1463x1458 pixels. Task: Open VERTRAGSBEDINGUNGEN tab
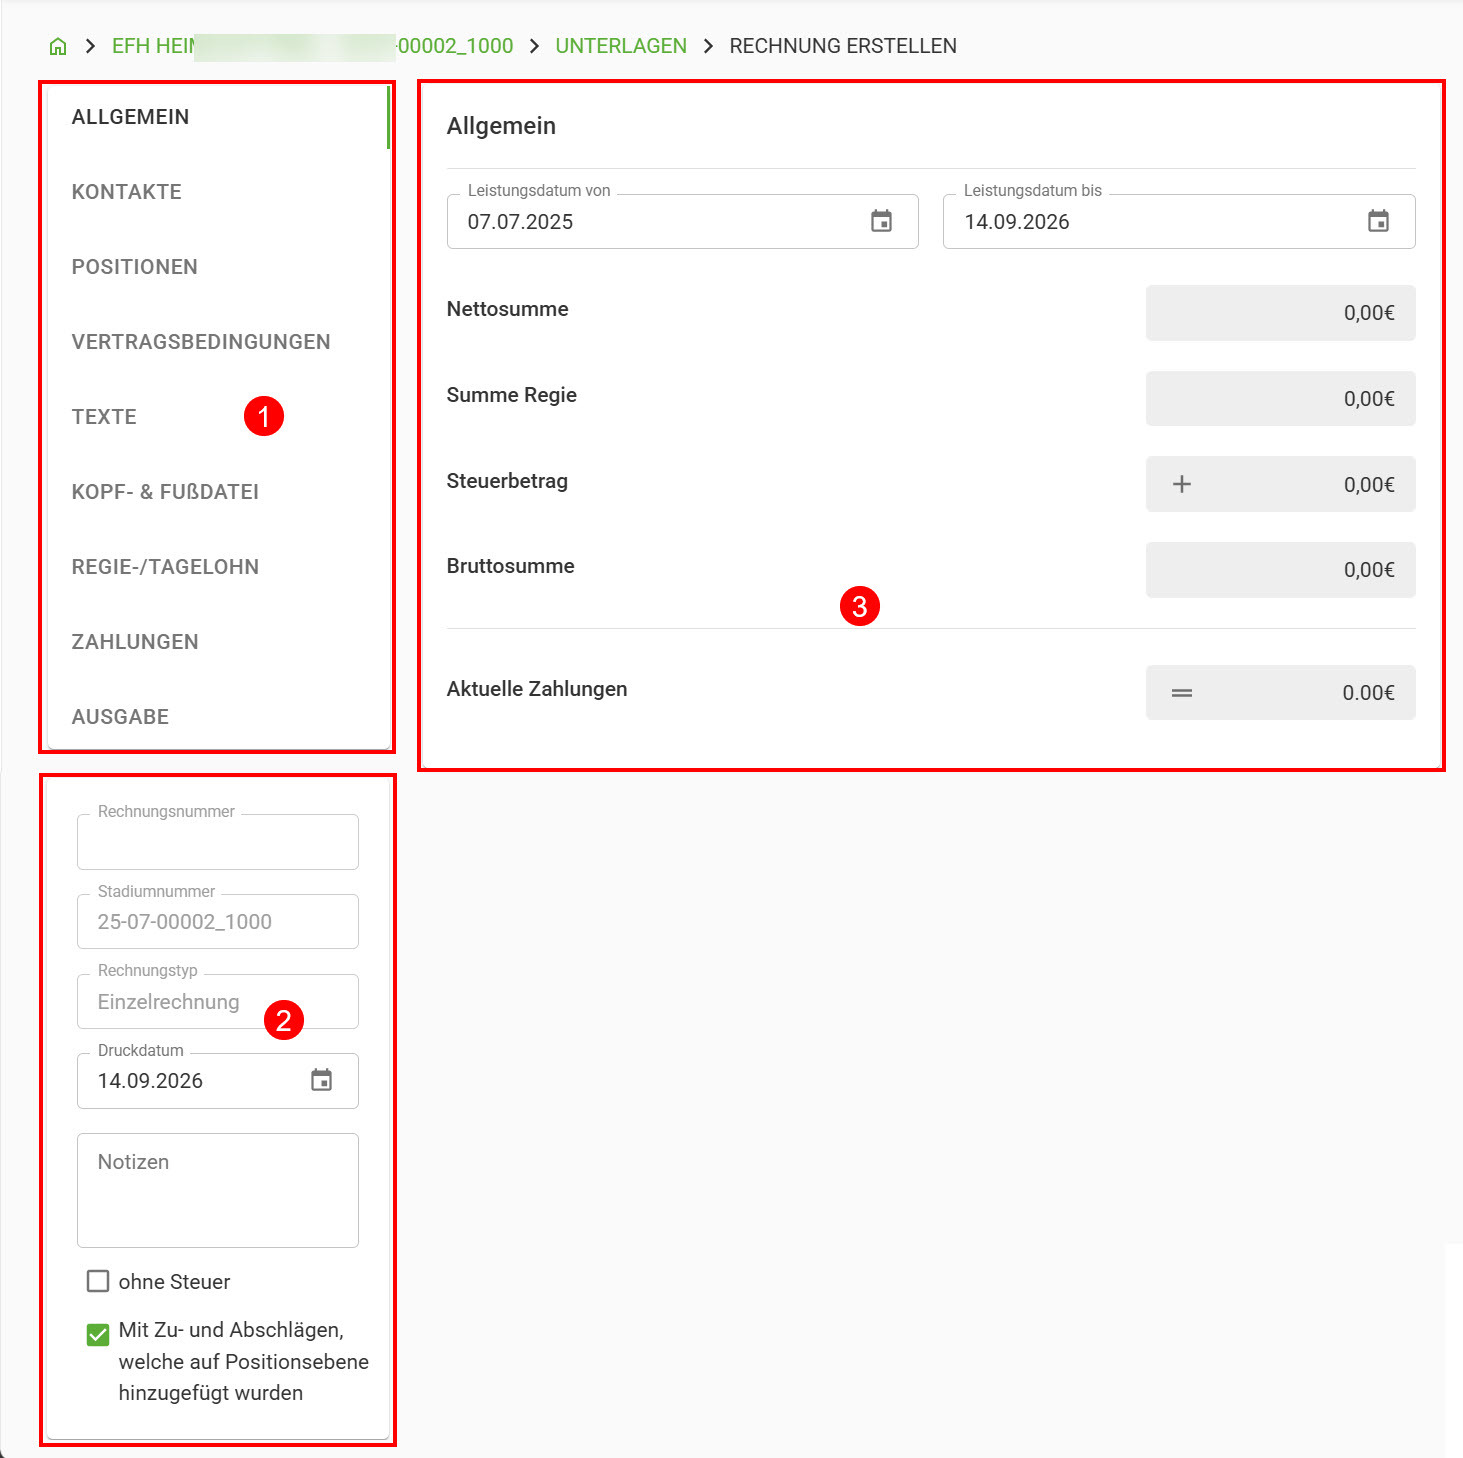tap(218, 342)
